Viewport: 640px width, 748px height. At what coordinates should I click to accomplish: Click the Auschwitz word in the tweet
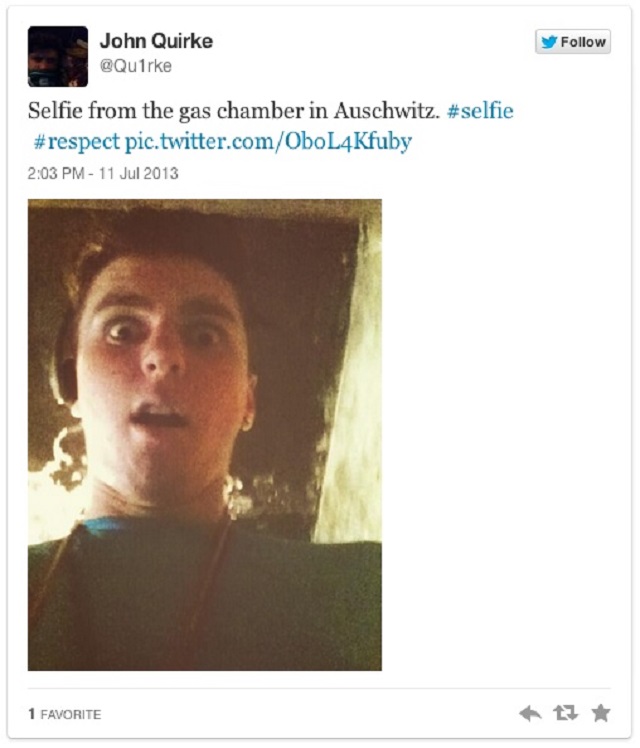pyautogui.click(x=386, y=111)
